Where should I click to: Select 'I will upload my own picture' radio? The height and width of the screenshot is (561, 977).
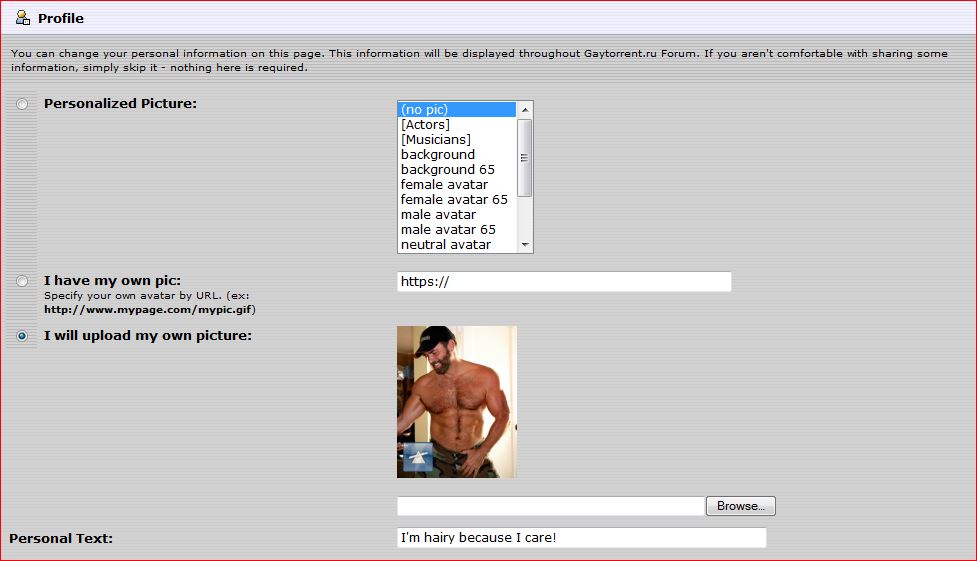point(22,336)
